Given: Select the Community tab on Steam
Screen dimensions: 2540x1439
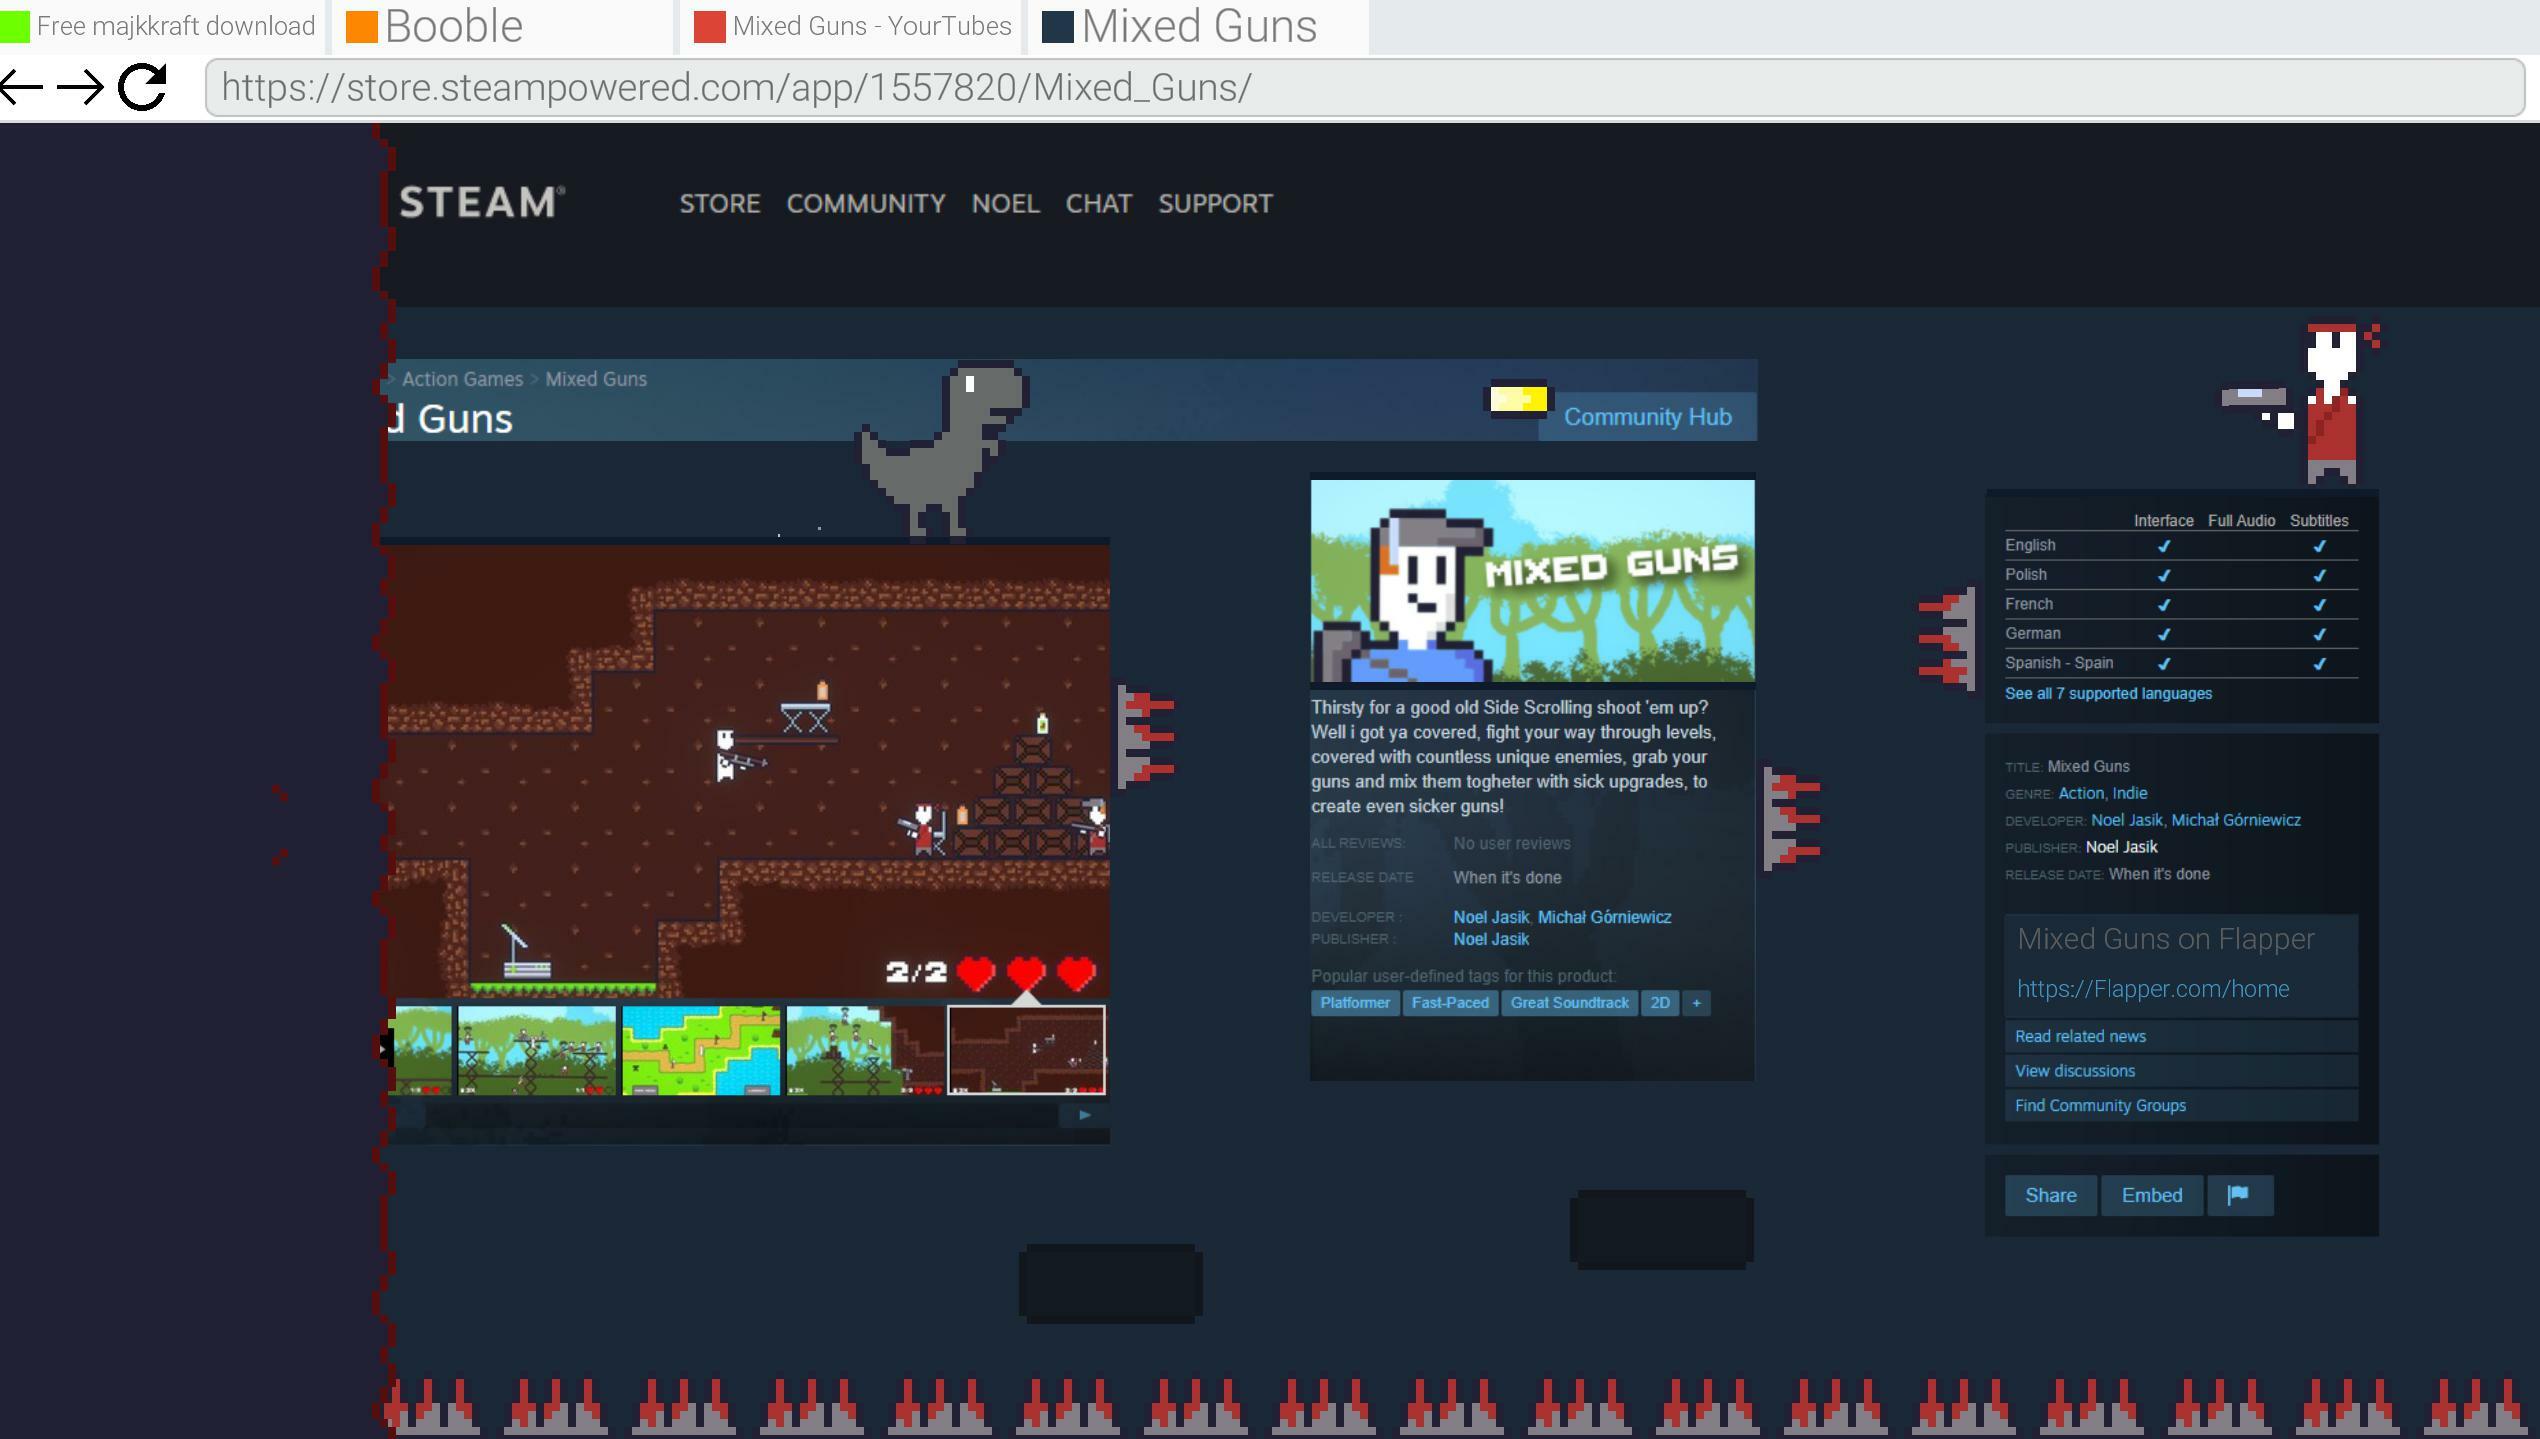Looking at the screenshot, I should tap(867, 204).
